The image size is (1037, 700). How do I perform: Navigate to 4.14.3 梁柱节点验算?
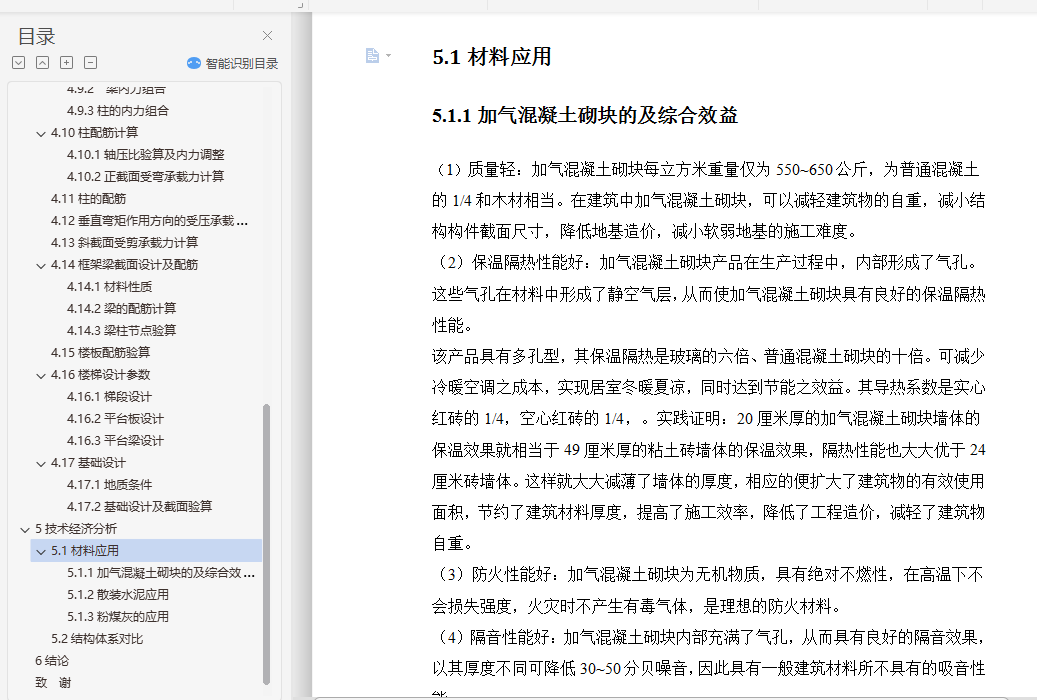tap(122, 330)
